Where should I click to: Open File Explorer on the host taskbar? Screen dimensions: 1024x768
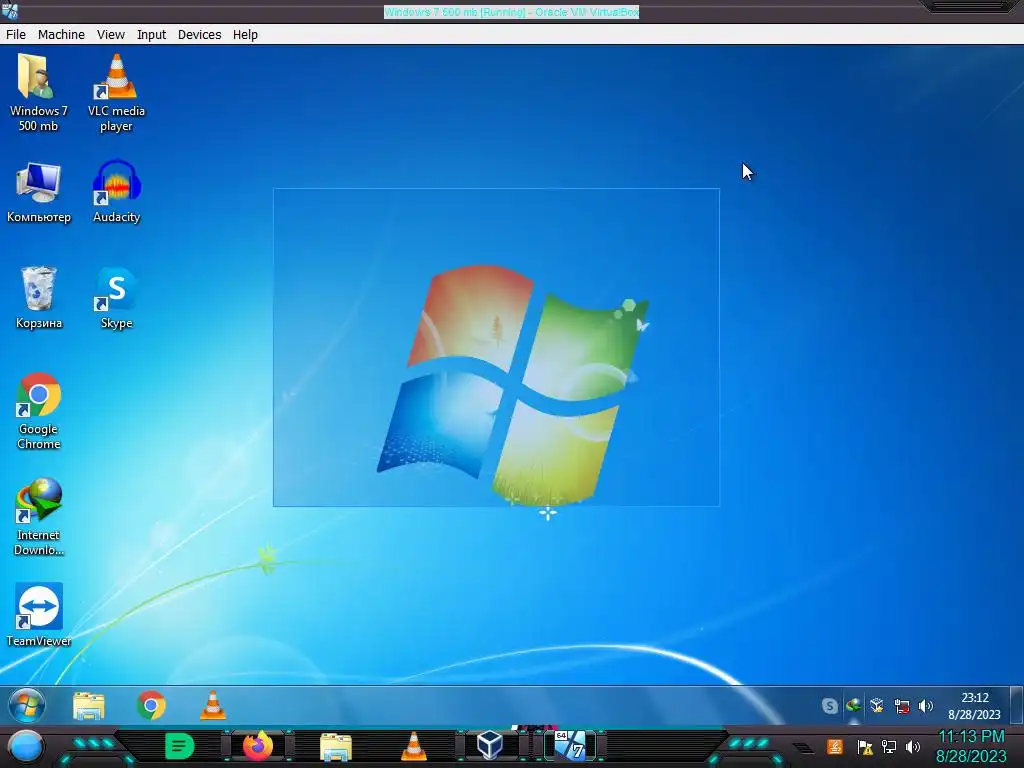click(x=336, y=746)
